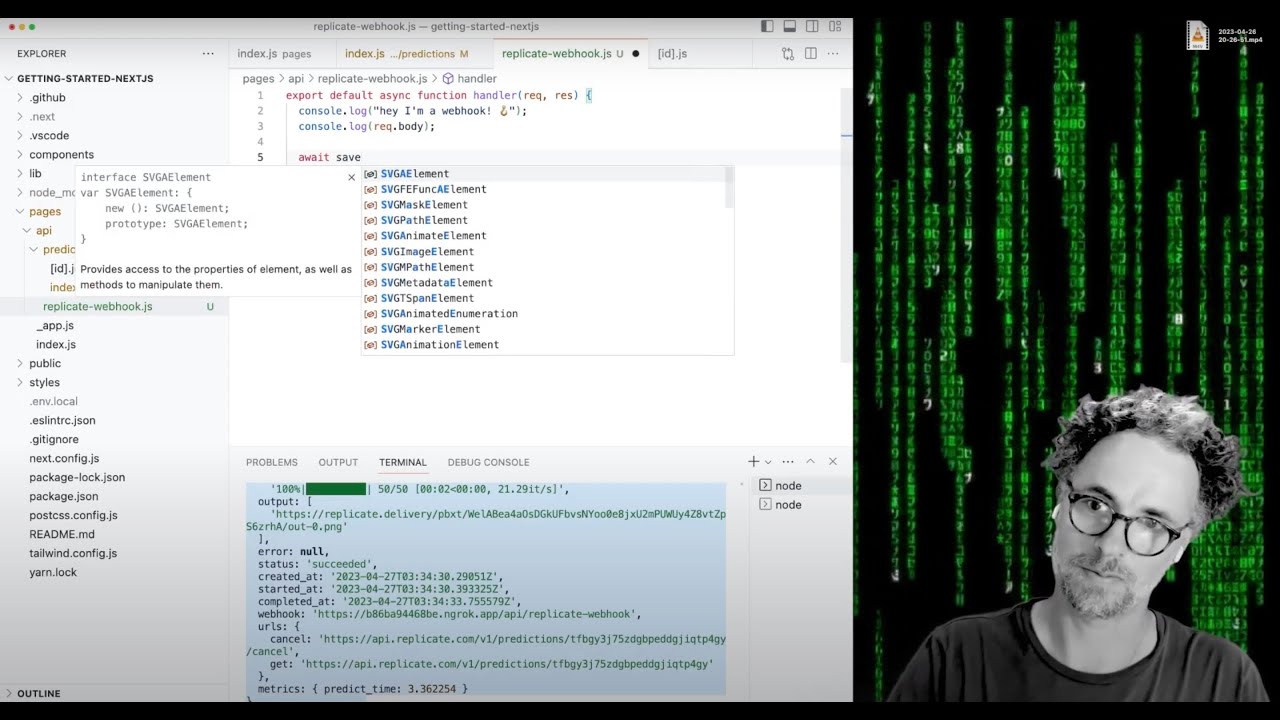This screenshot has height=720, width=1280.
Task: Open launch profile dropdown arrow
Action: pyautogui.click(x=768, y=462)
